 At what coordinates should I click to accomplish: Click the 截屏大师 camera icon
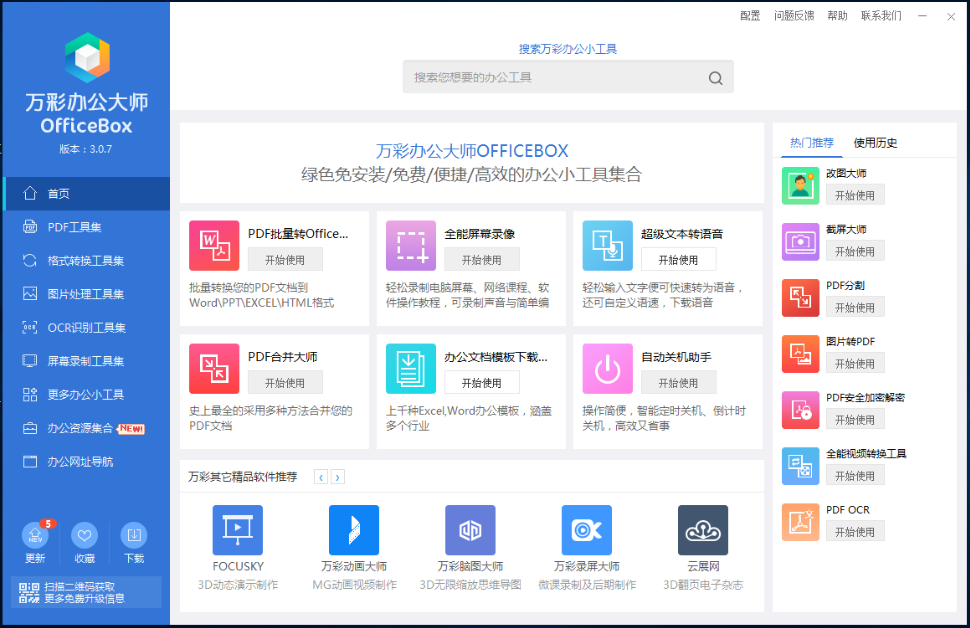800,242
